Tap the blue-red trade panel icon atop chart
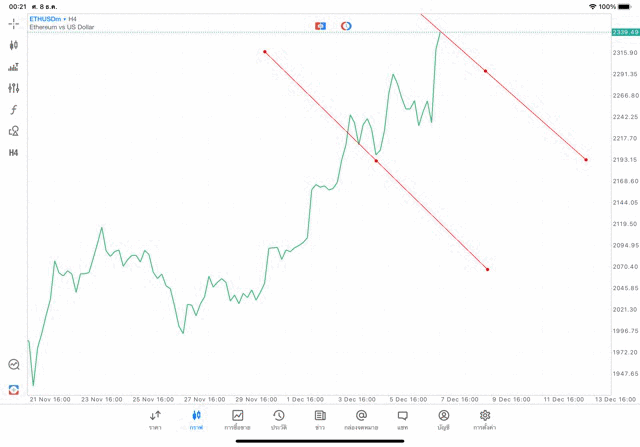640x447 pixels. pos(320,24)
